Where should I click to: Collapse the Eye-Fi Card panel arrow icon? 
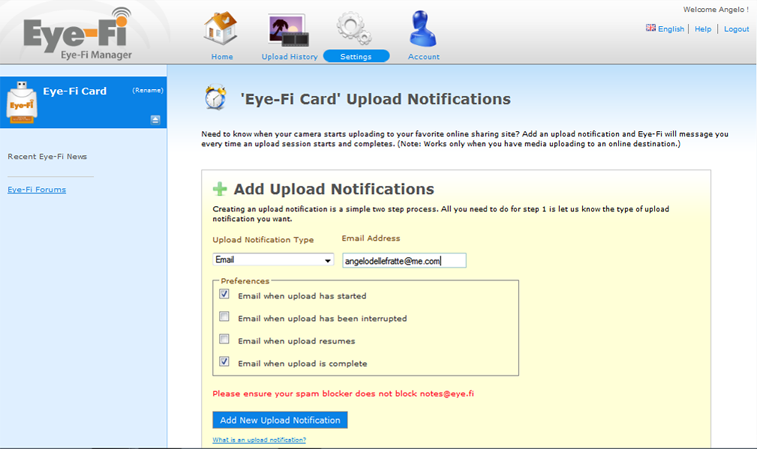click(155, 120)
